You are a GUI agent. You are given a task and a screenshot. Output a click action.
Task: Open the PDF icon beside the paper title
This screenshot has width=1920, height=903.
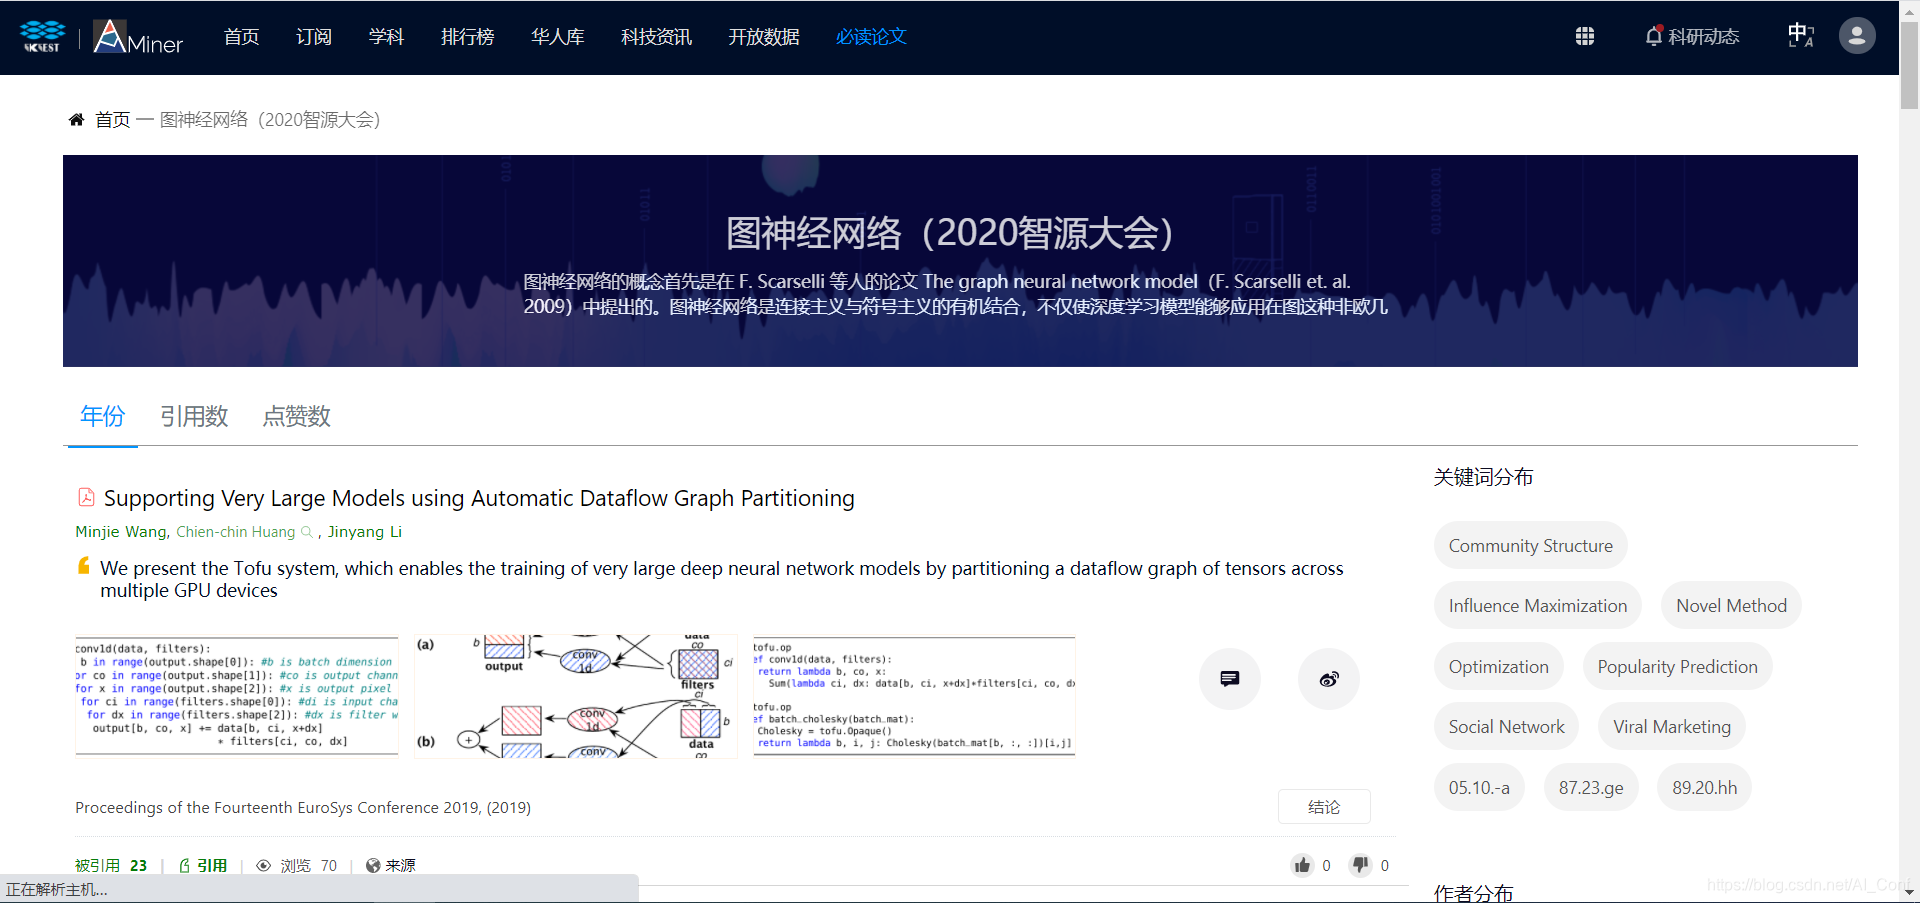click(85, 497)
